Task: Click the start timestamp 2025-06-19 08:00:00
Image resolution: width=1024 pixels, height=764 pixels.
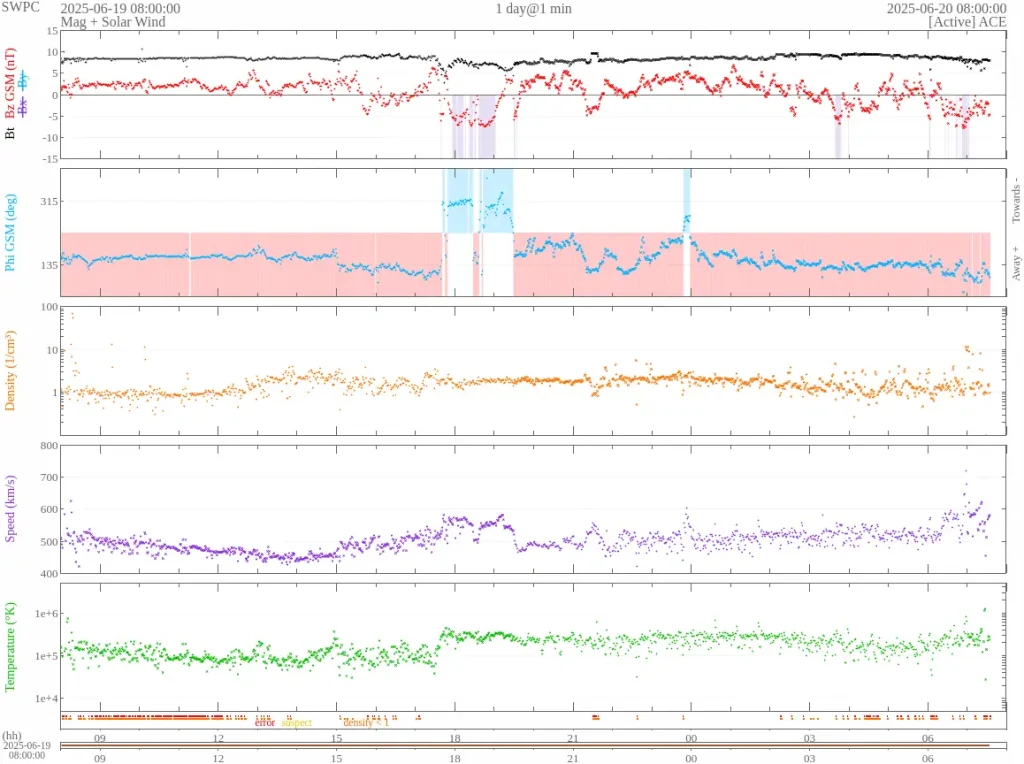Action: point(120,8)
